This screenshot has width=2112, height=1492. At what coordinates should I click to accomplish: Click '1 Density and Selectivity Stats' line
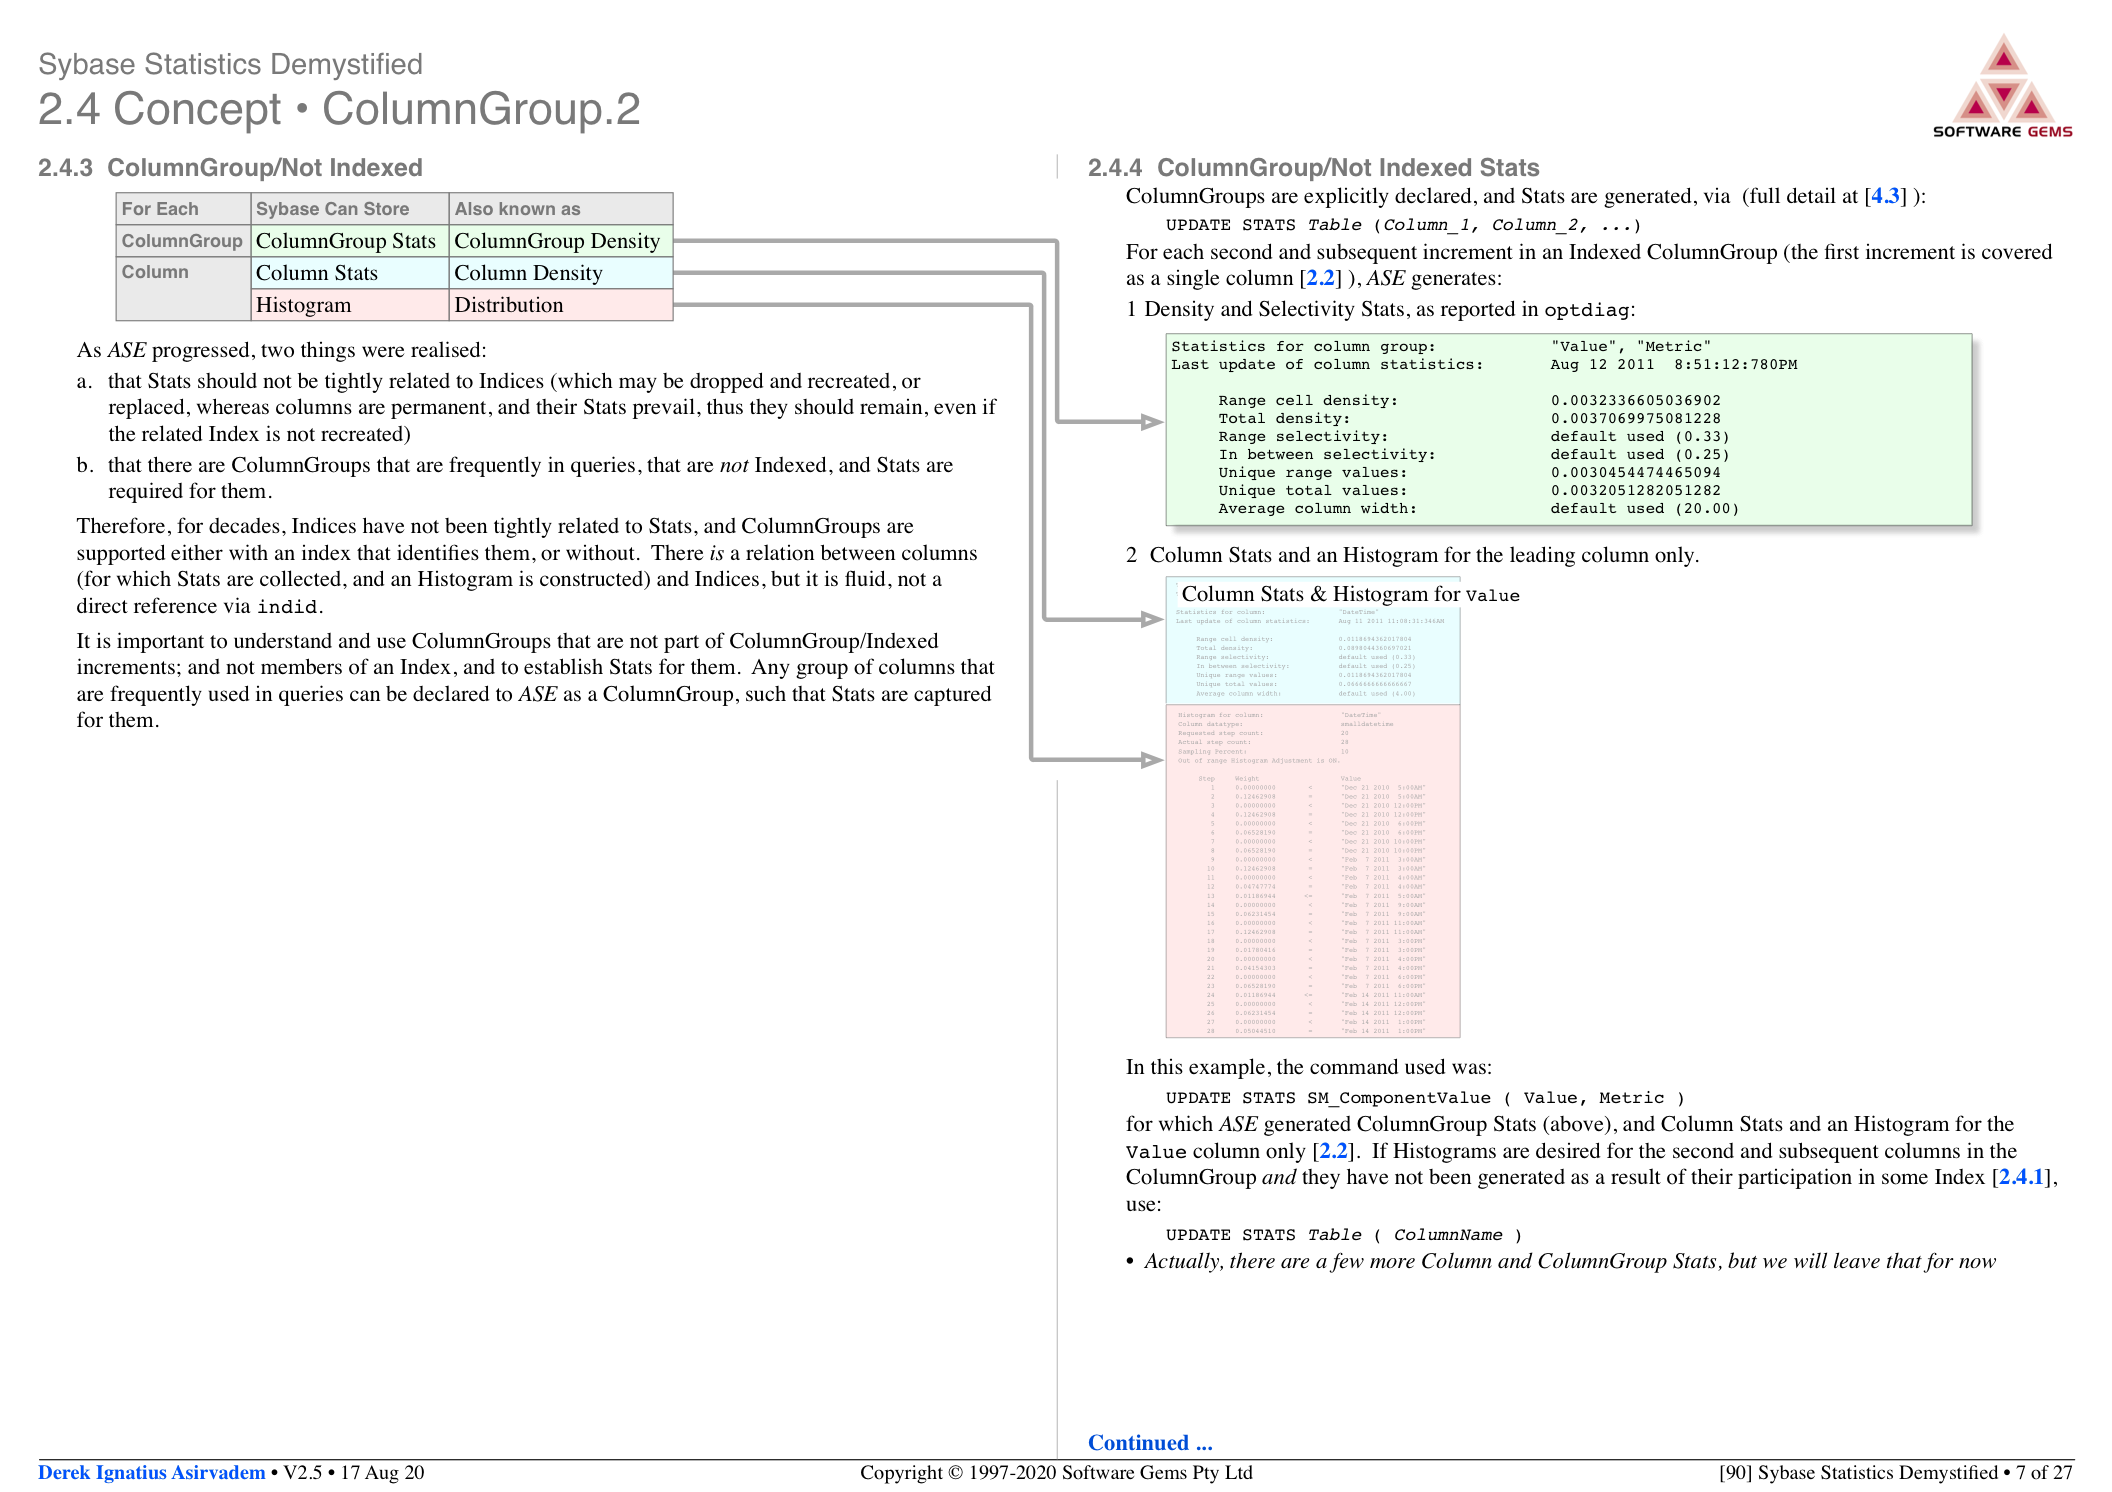click(x=1381, y=309)
